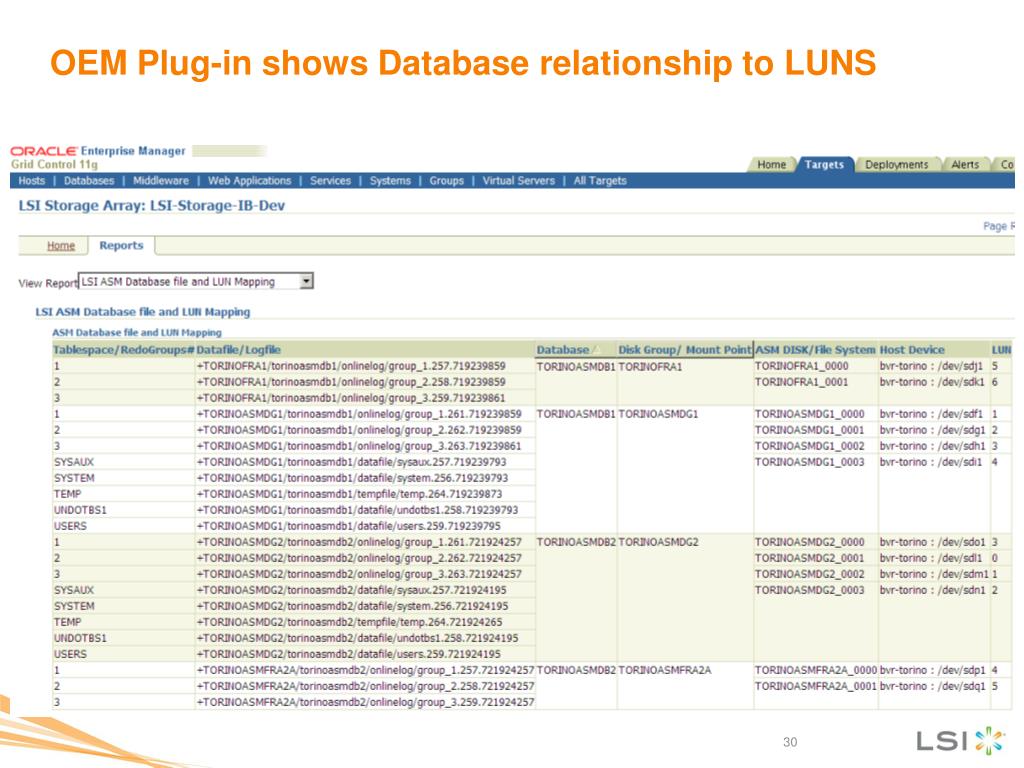This screenshot has width=1024, height=768.
Task: Click the LSI ASM Database file and LUN Mapping heading
Action: point(142,312)
